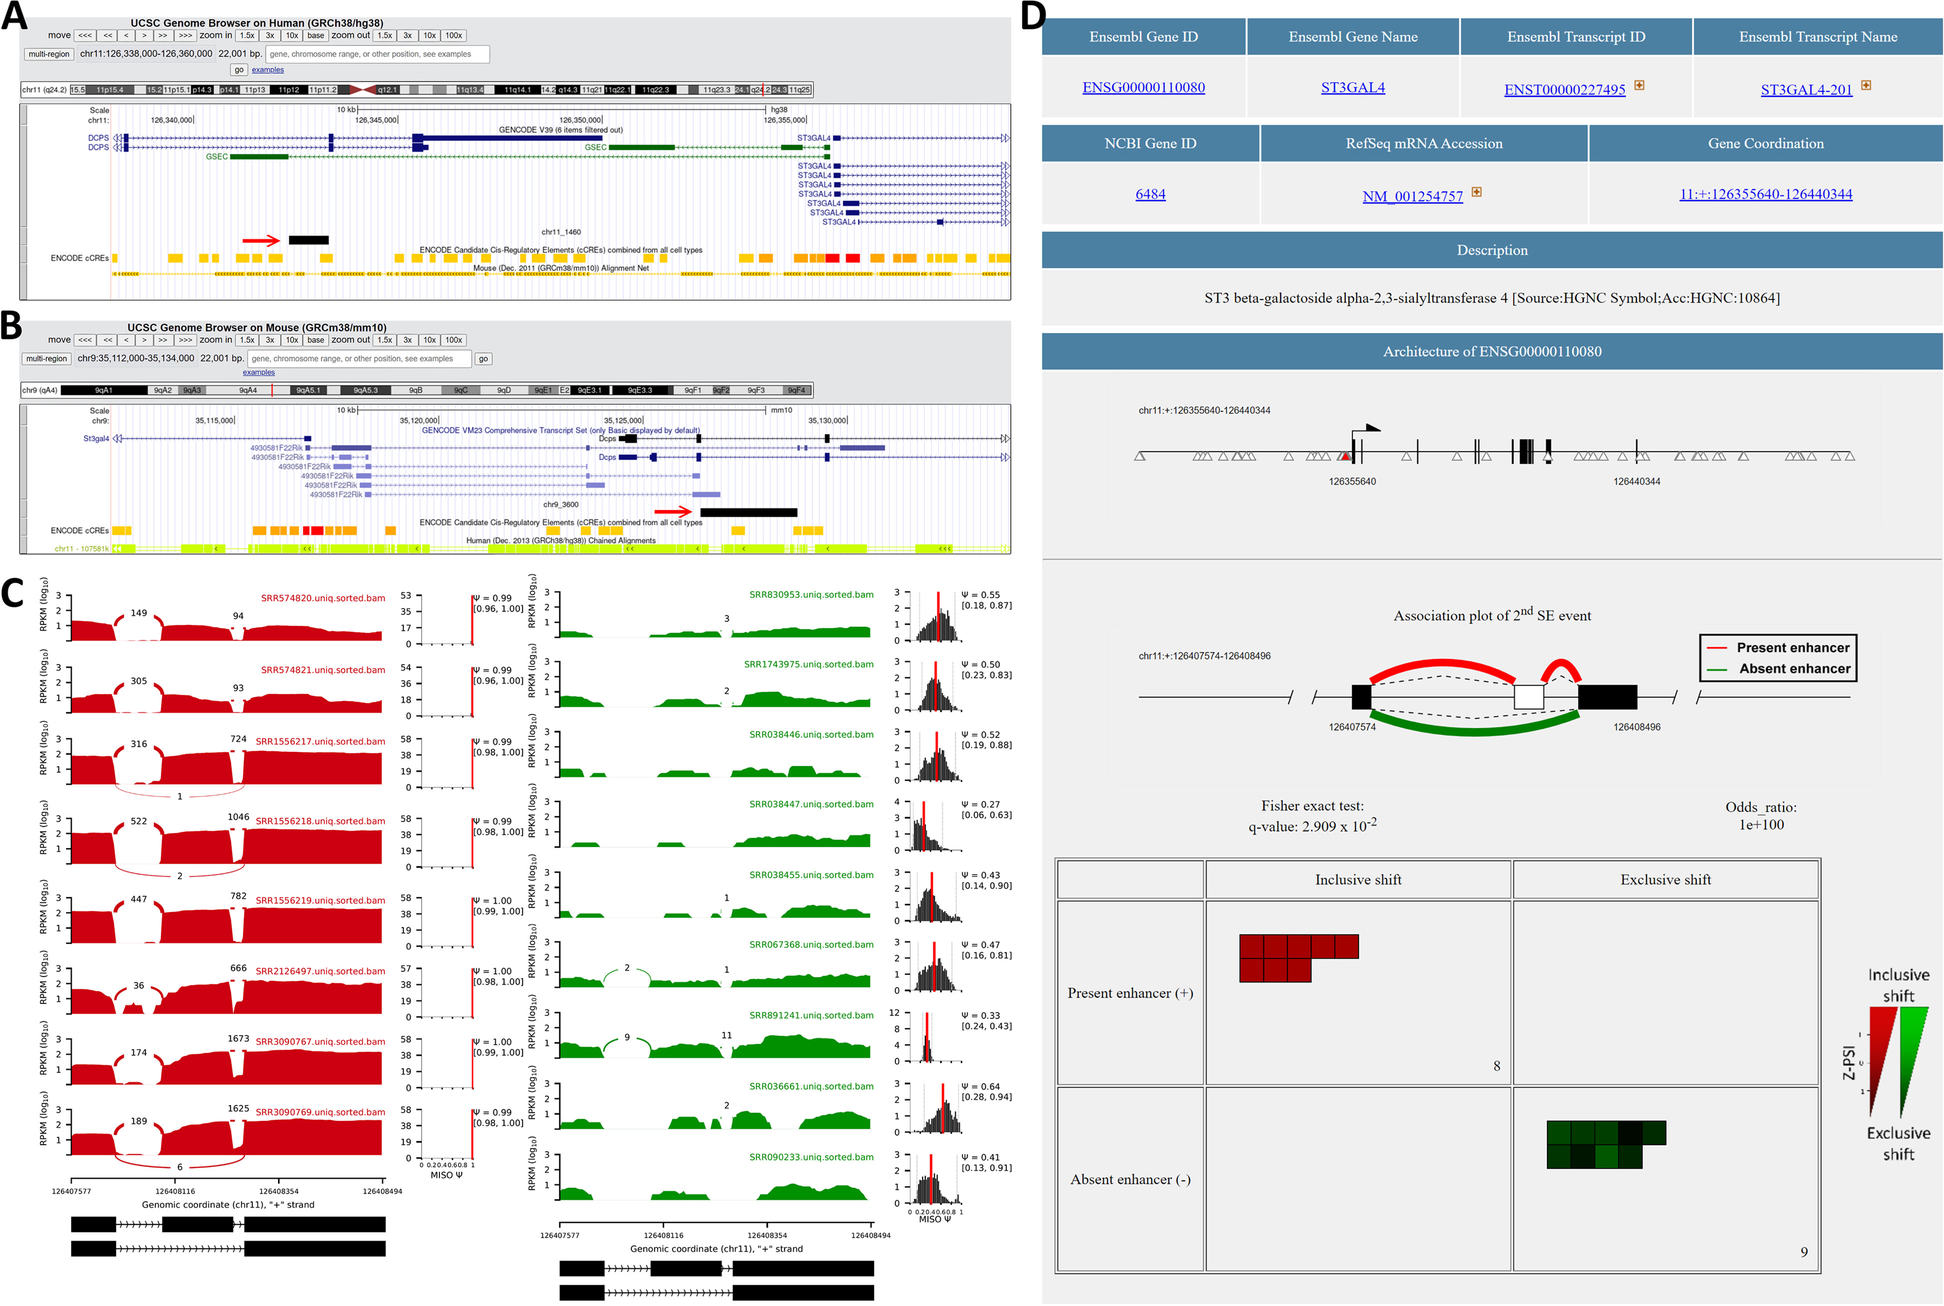Click single '<' move button in Human browser

tap(126, 35)
